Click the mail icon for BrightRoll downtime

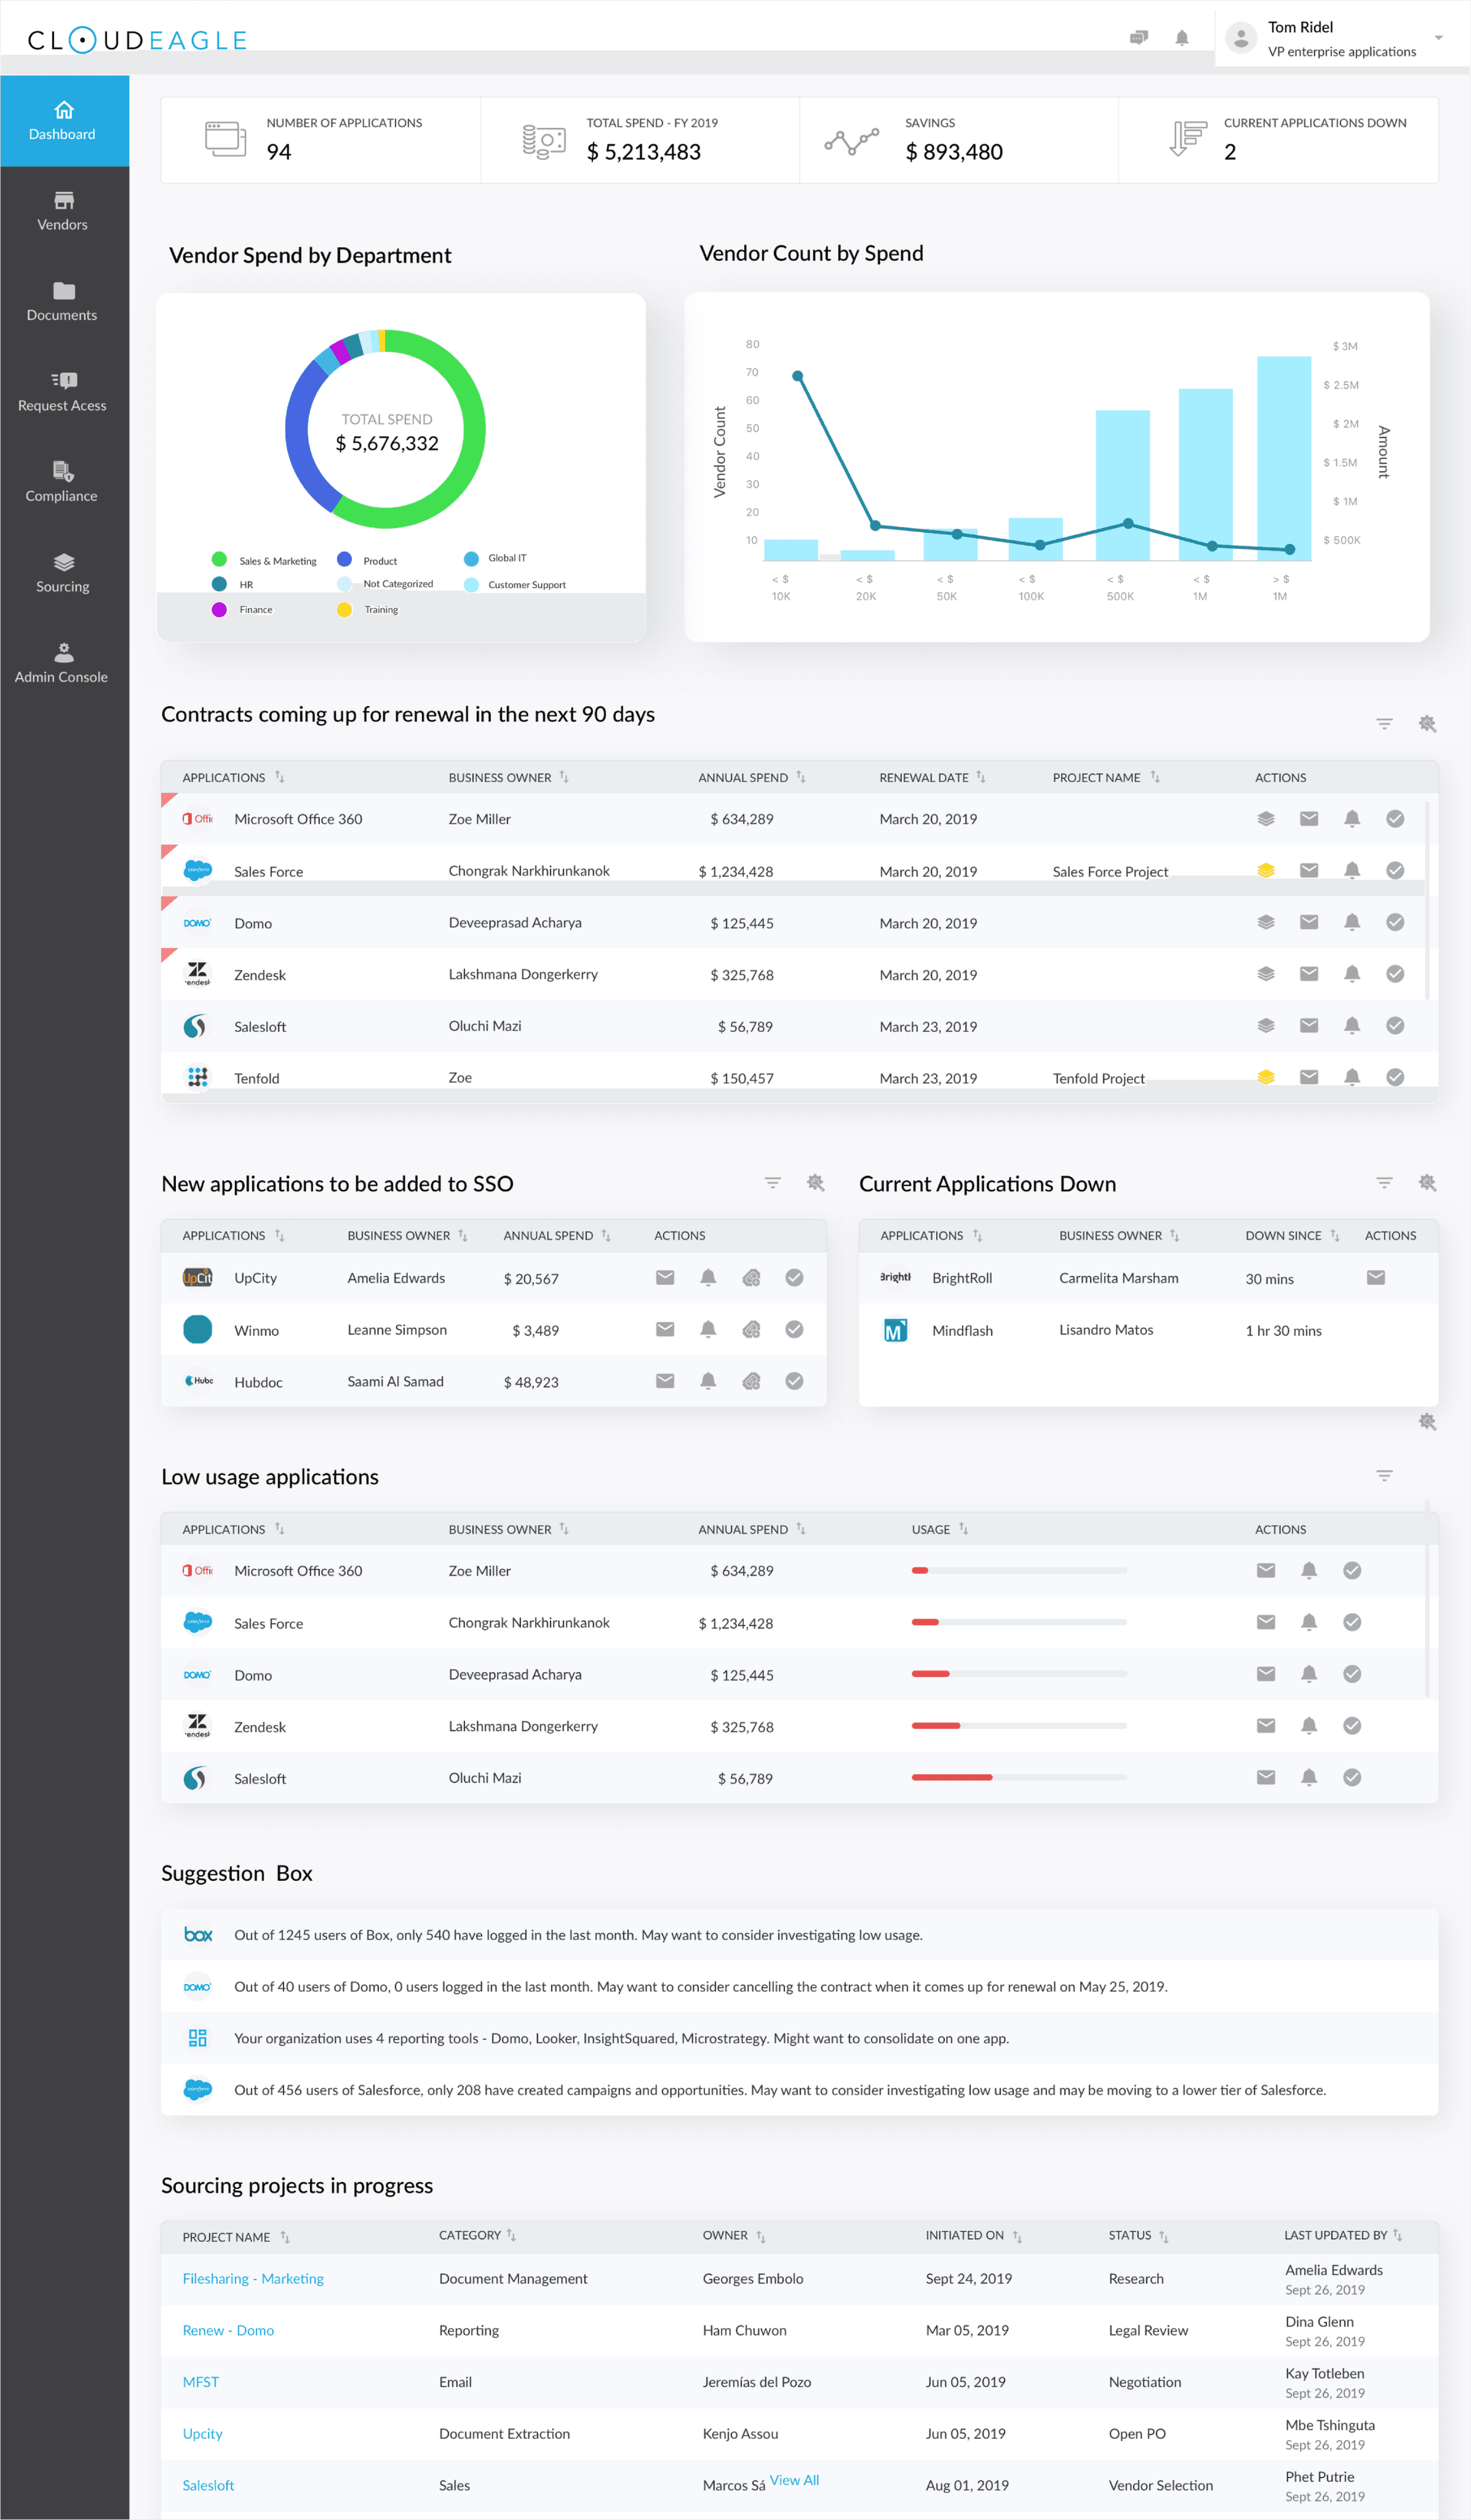tap(1375, 1278)
